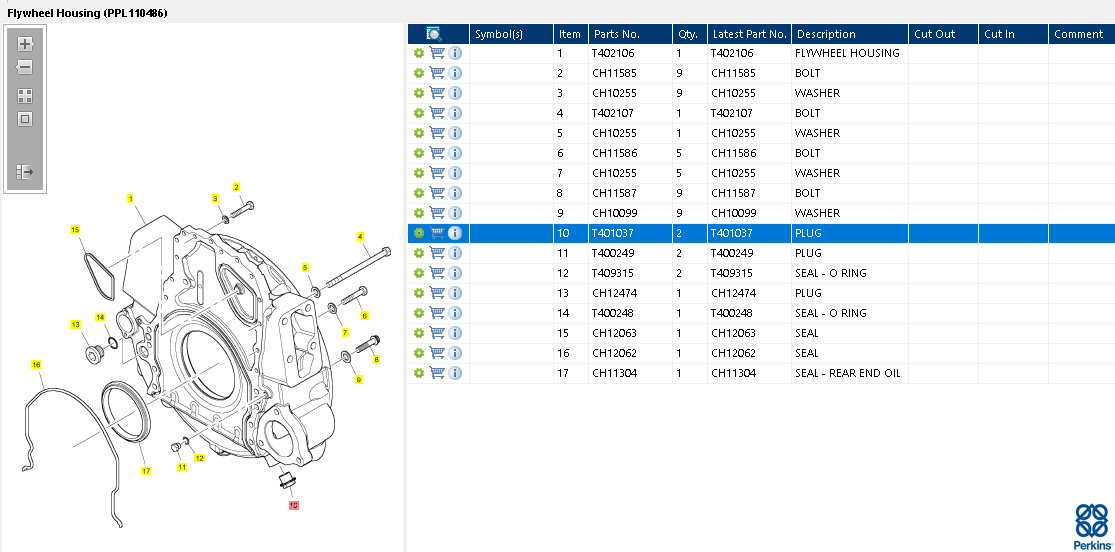
Task: Add FLYWHEEL HOUSING item 1 to cart
Action: click(437, 53)
